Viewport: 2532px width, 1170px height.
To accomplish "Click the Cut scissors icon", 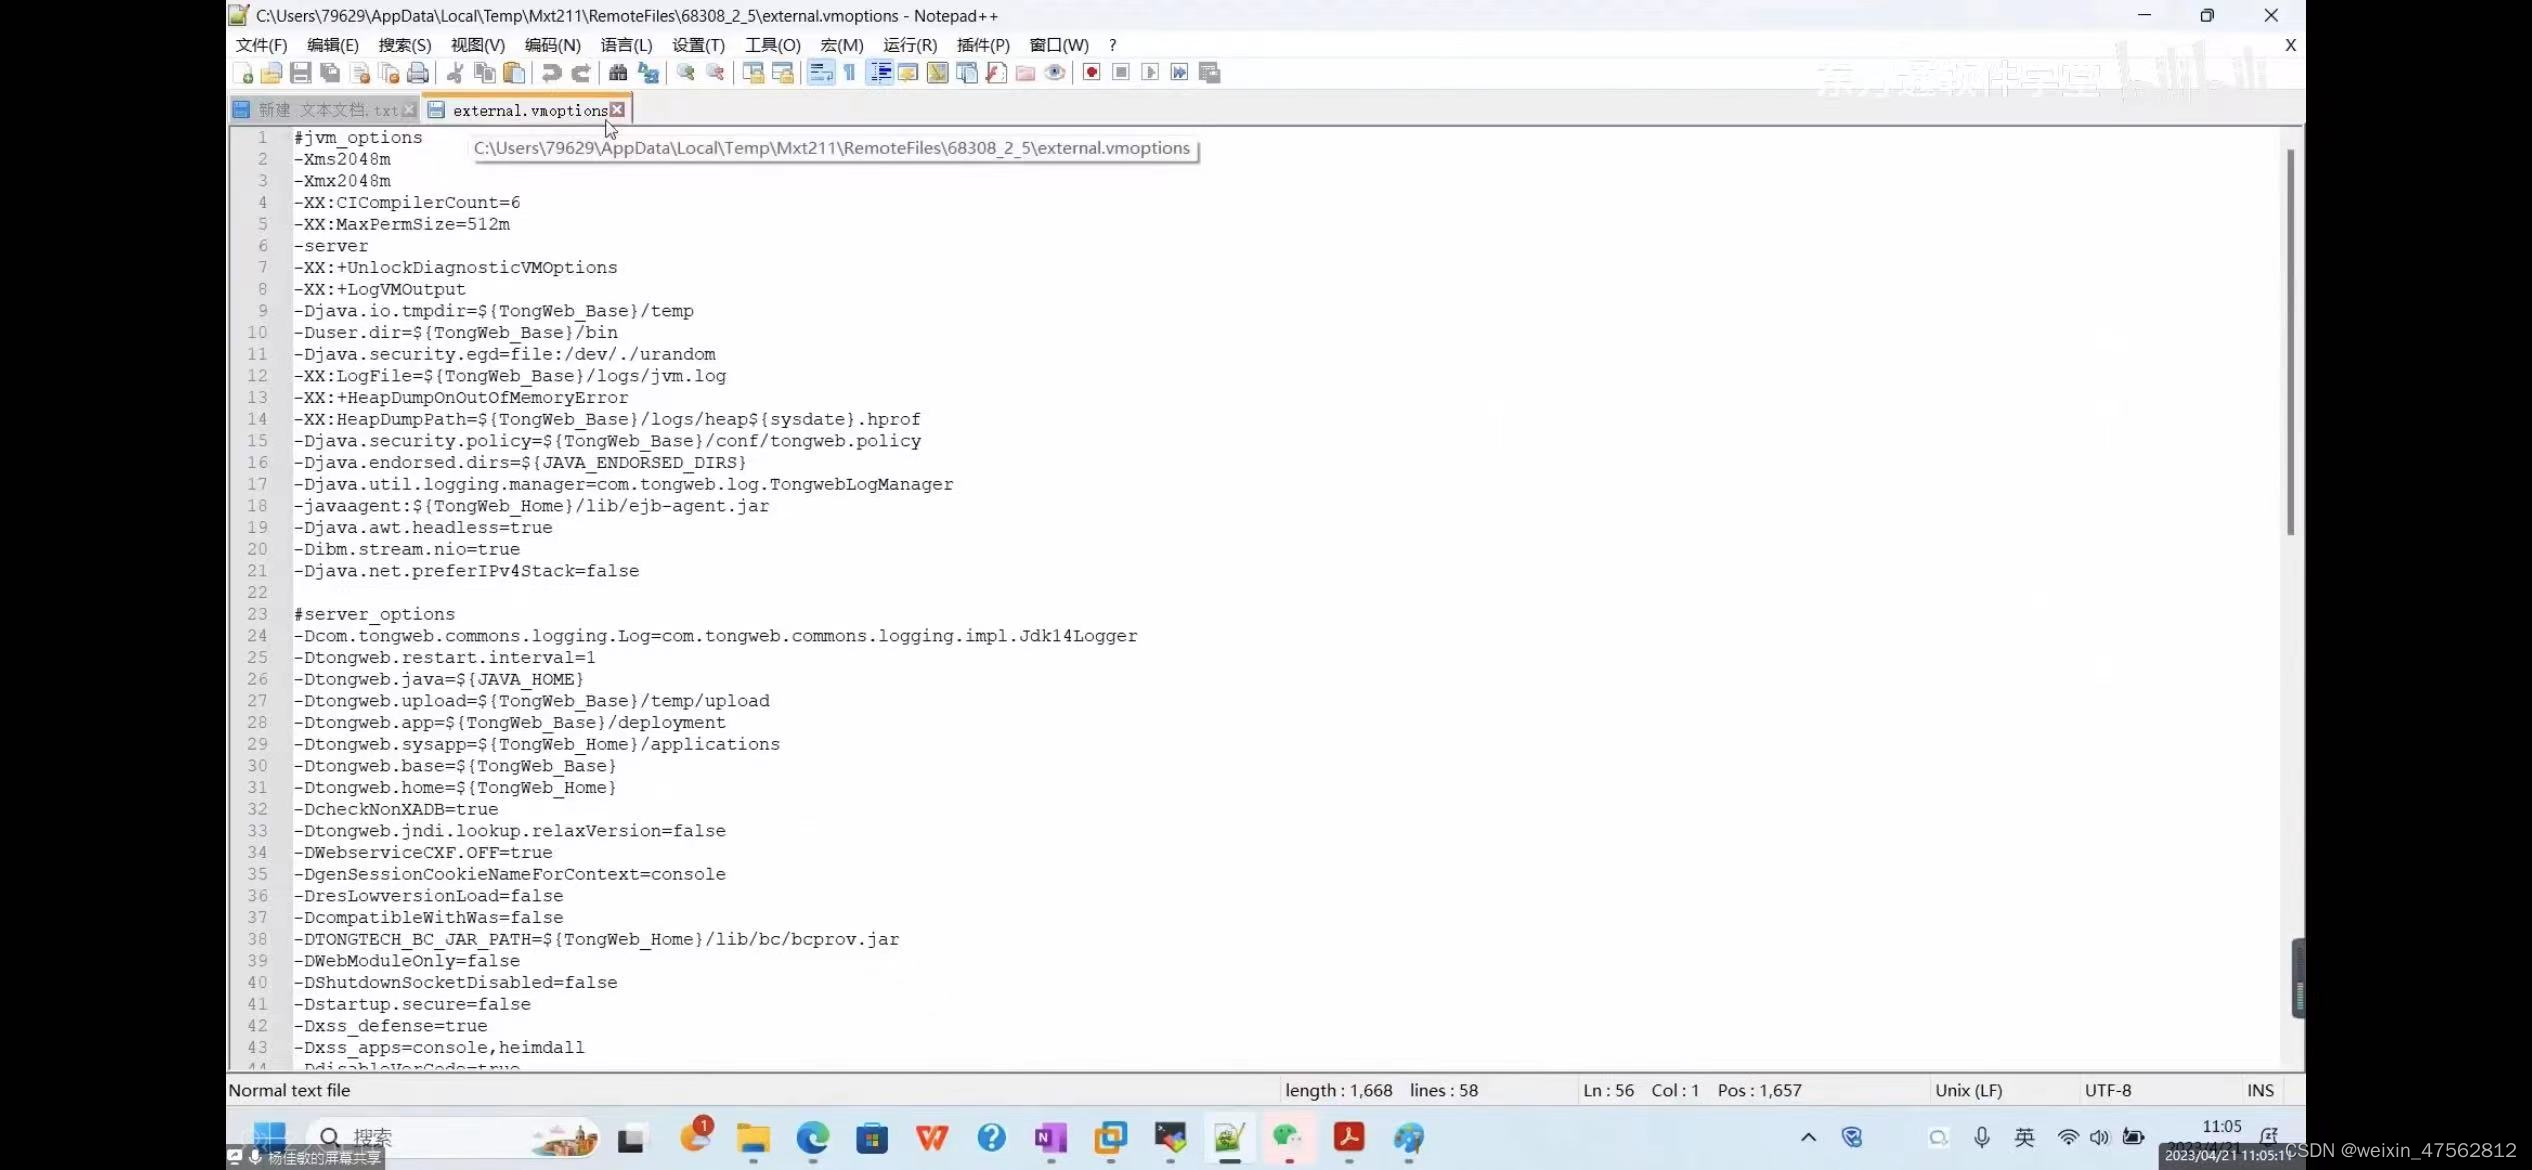I will pyautogui.click(x=455, y=73).
